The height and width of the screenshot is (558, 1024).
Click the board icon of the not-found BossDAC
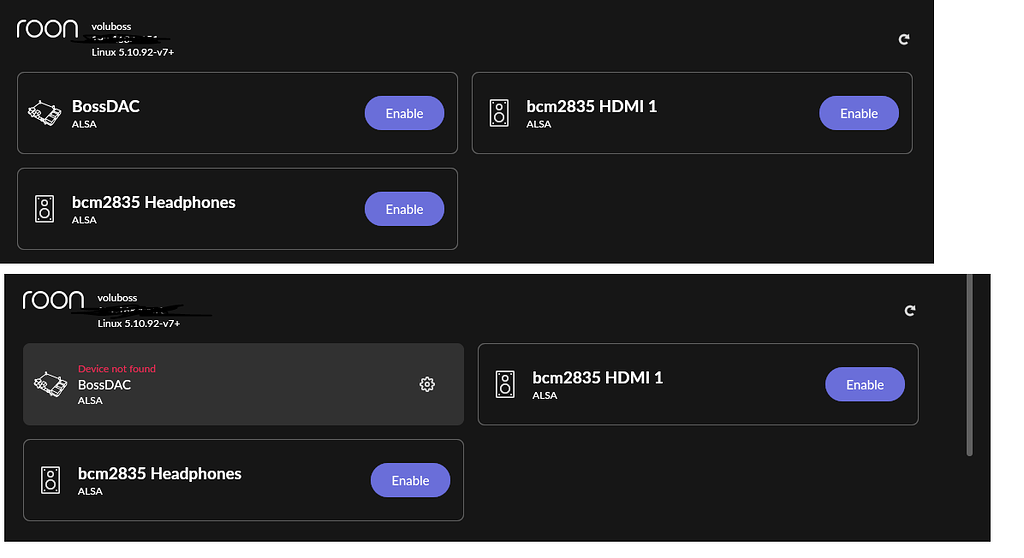(x=50, y=384)
